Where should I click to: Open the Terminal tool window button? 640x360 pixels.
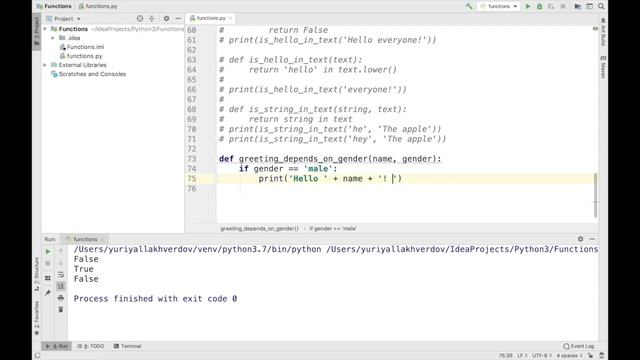[x=127, y=346]
